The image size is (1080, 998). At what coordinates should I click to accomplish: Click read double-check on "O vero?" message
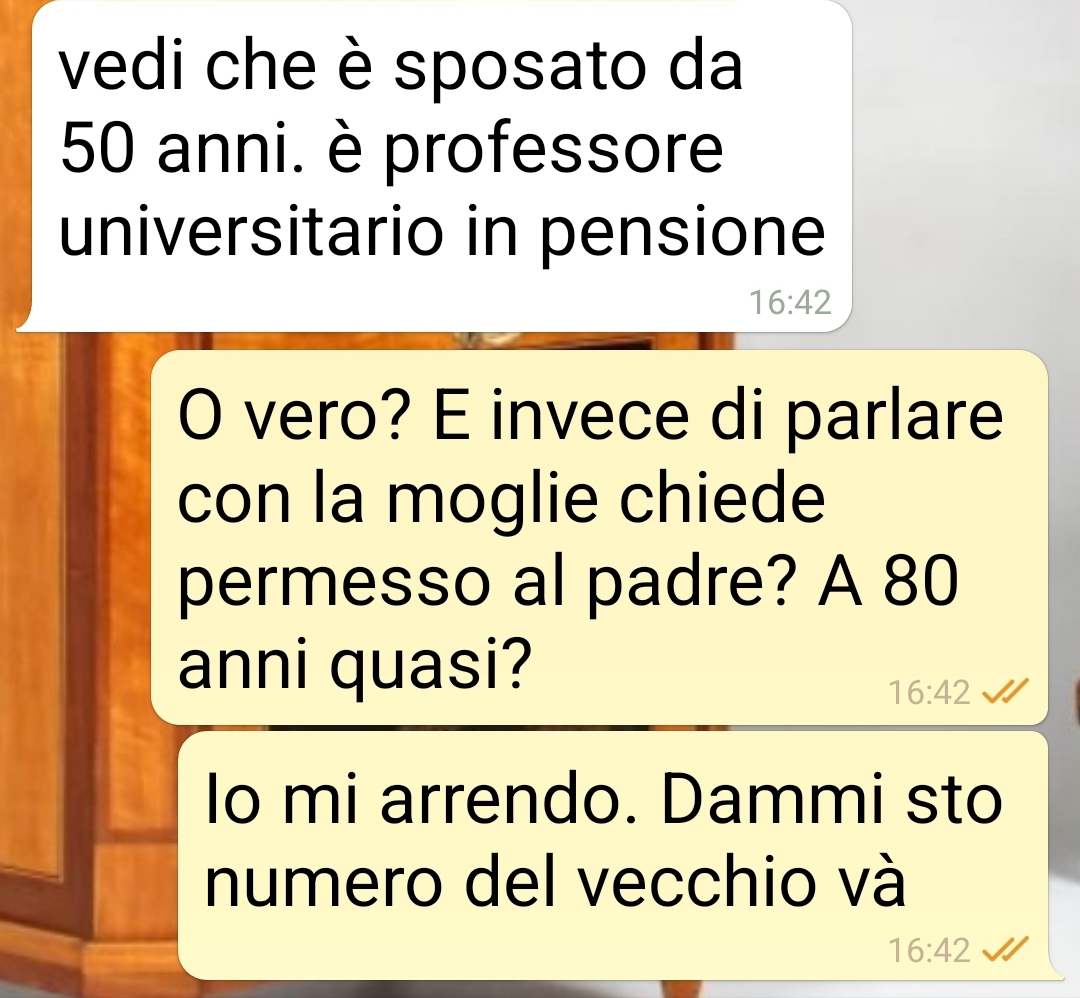(x=1005, y=691)
